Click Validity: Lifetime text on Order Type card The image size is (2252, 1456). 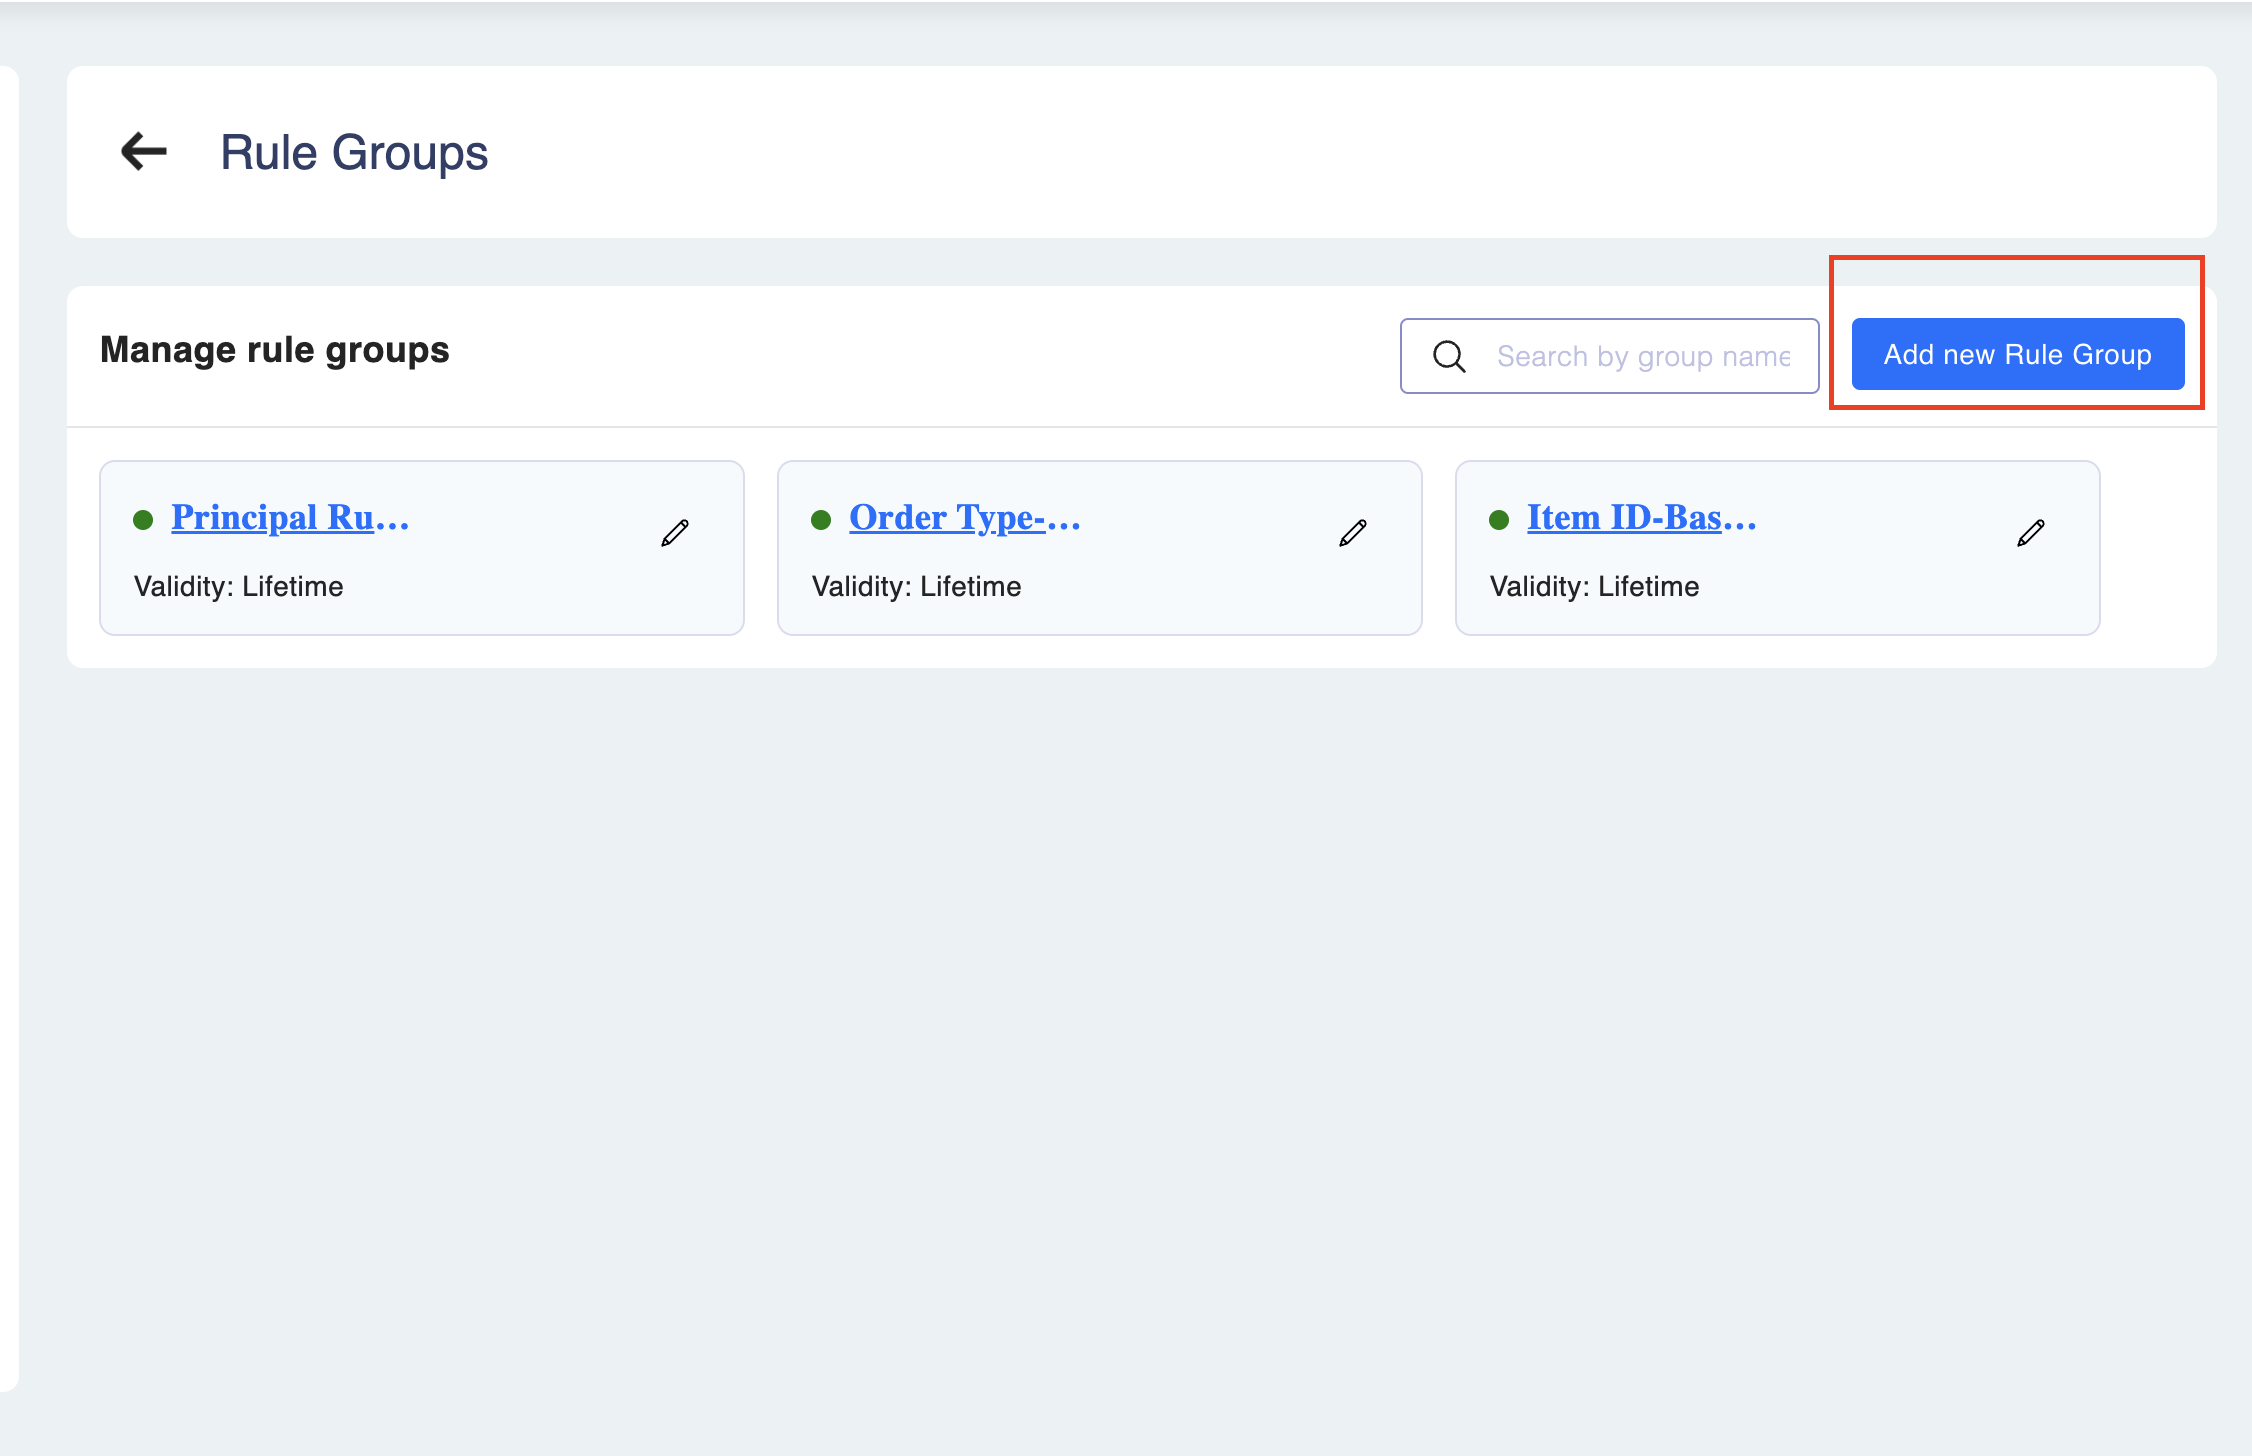click(917, 586)
